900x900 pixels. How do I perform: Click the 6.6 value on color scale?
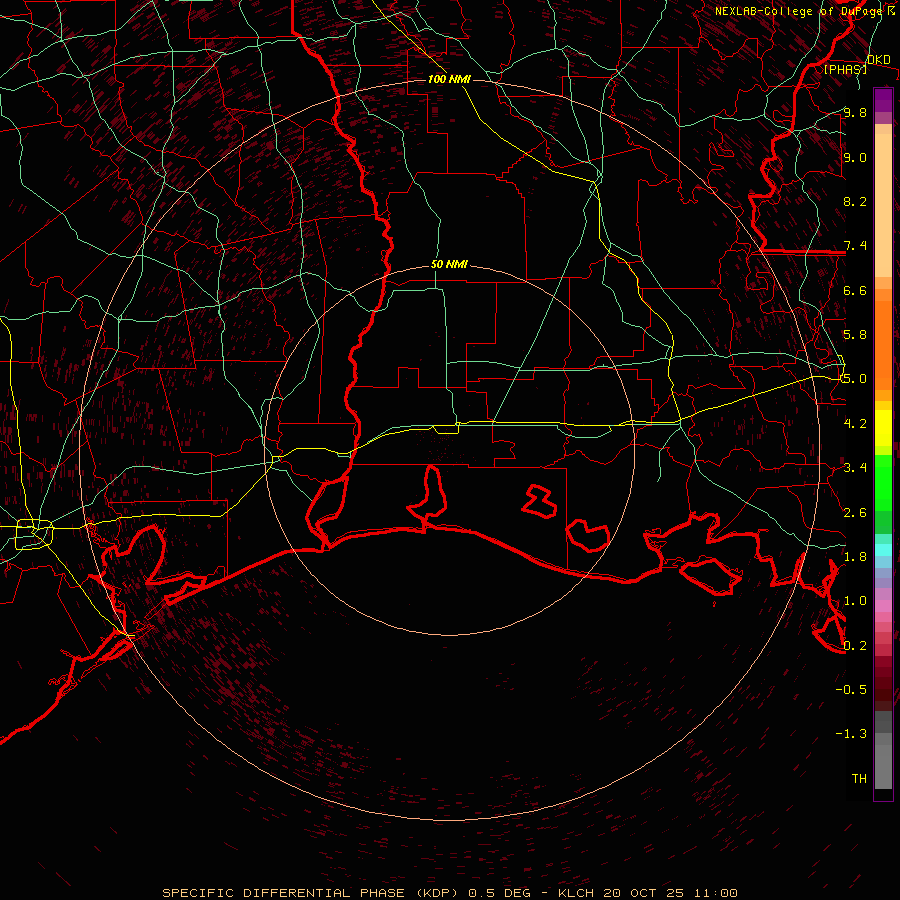pos(855,290)
